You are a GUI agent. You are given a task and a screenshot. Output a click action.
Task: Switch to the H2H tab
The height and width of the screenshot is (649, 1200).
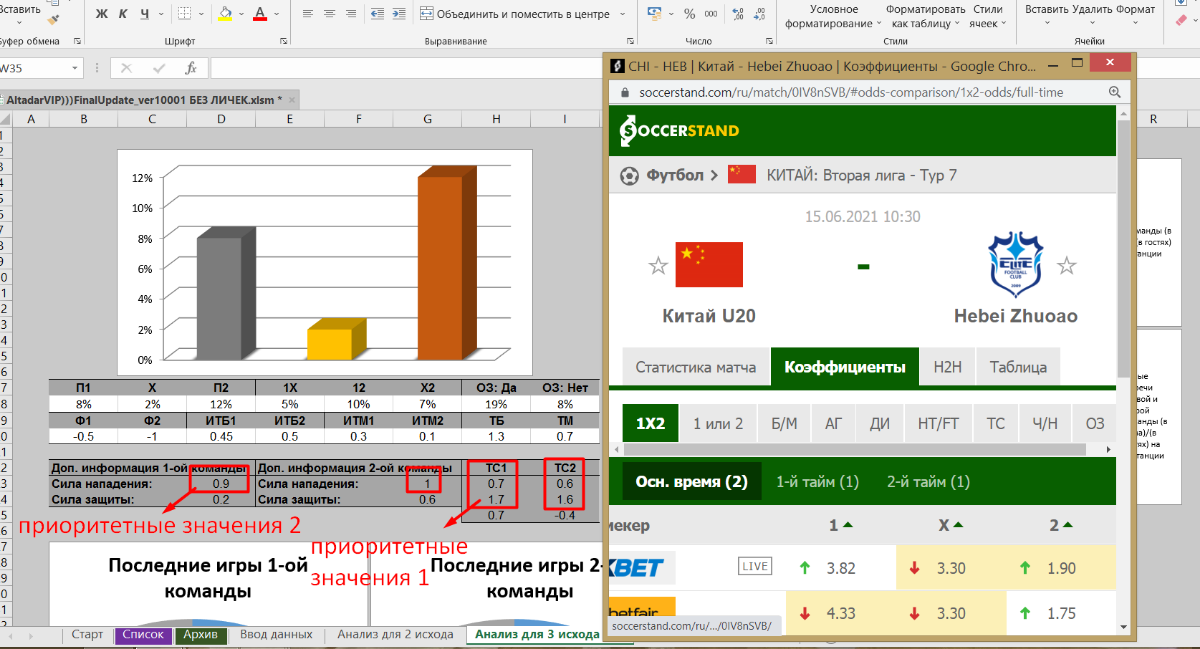(947, 367)
